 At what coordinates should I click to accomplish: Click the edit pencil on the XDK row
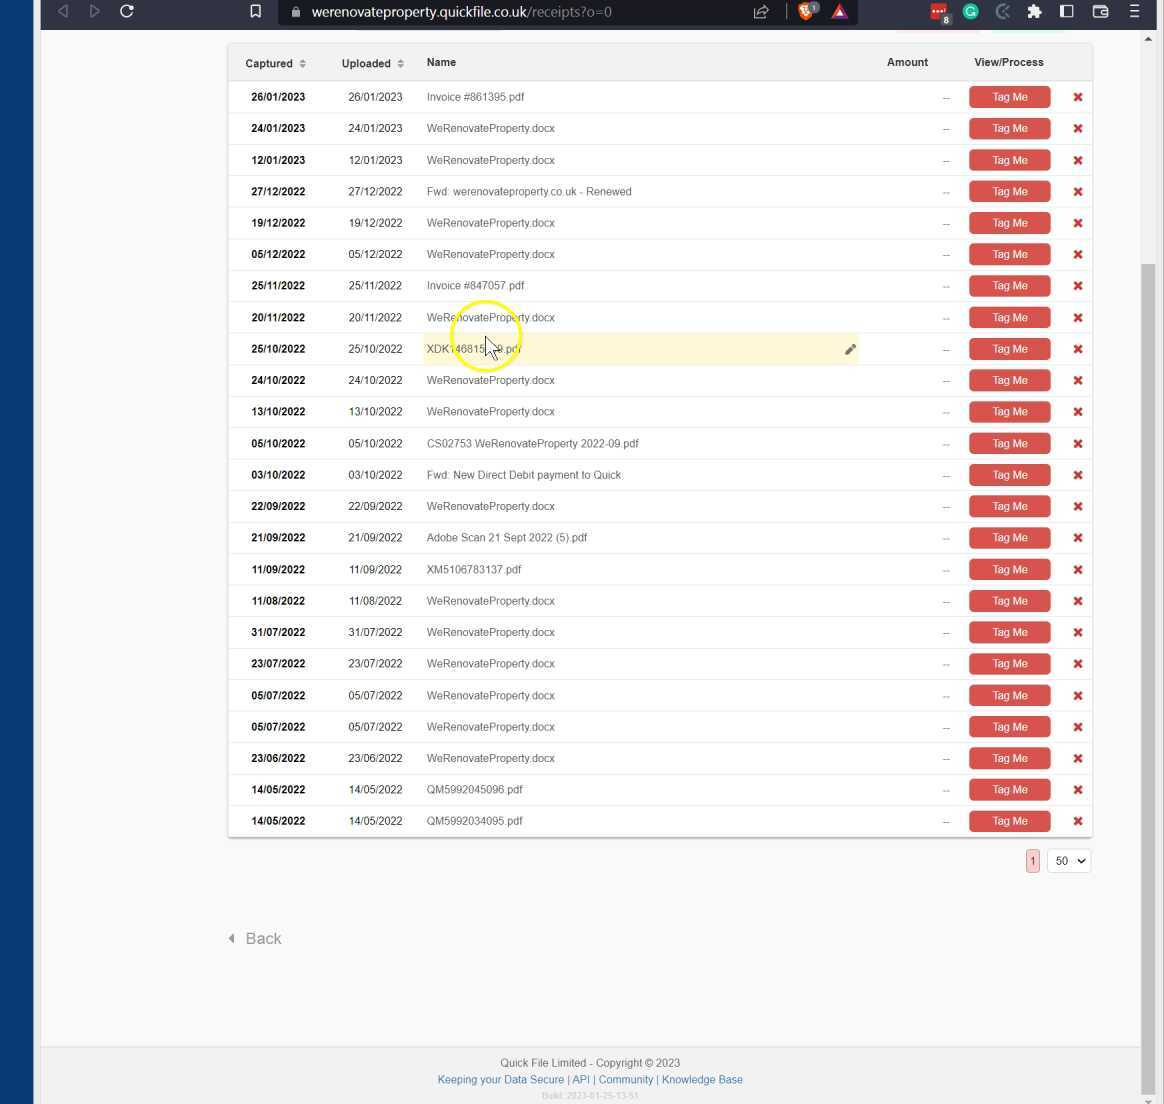tap(850, 350)
